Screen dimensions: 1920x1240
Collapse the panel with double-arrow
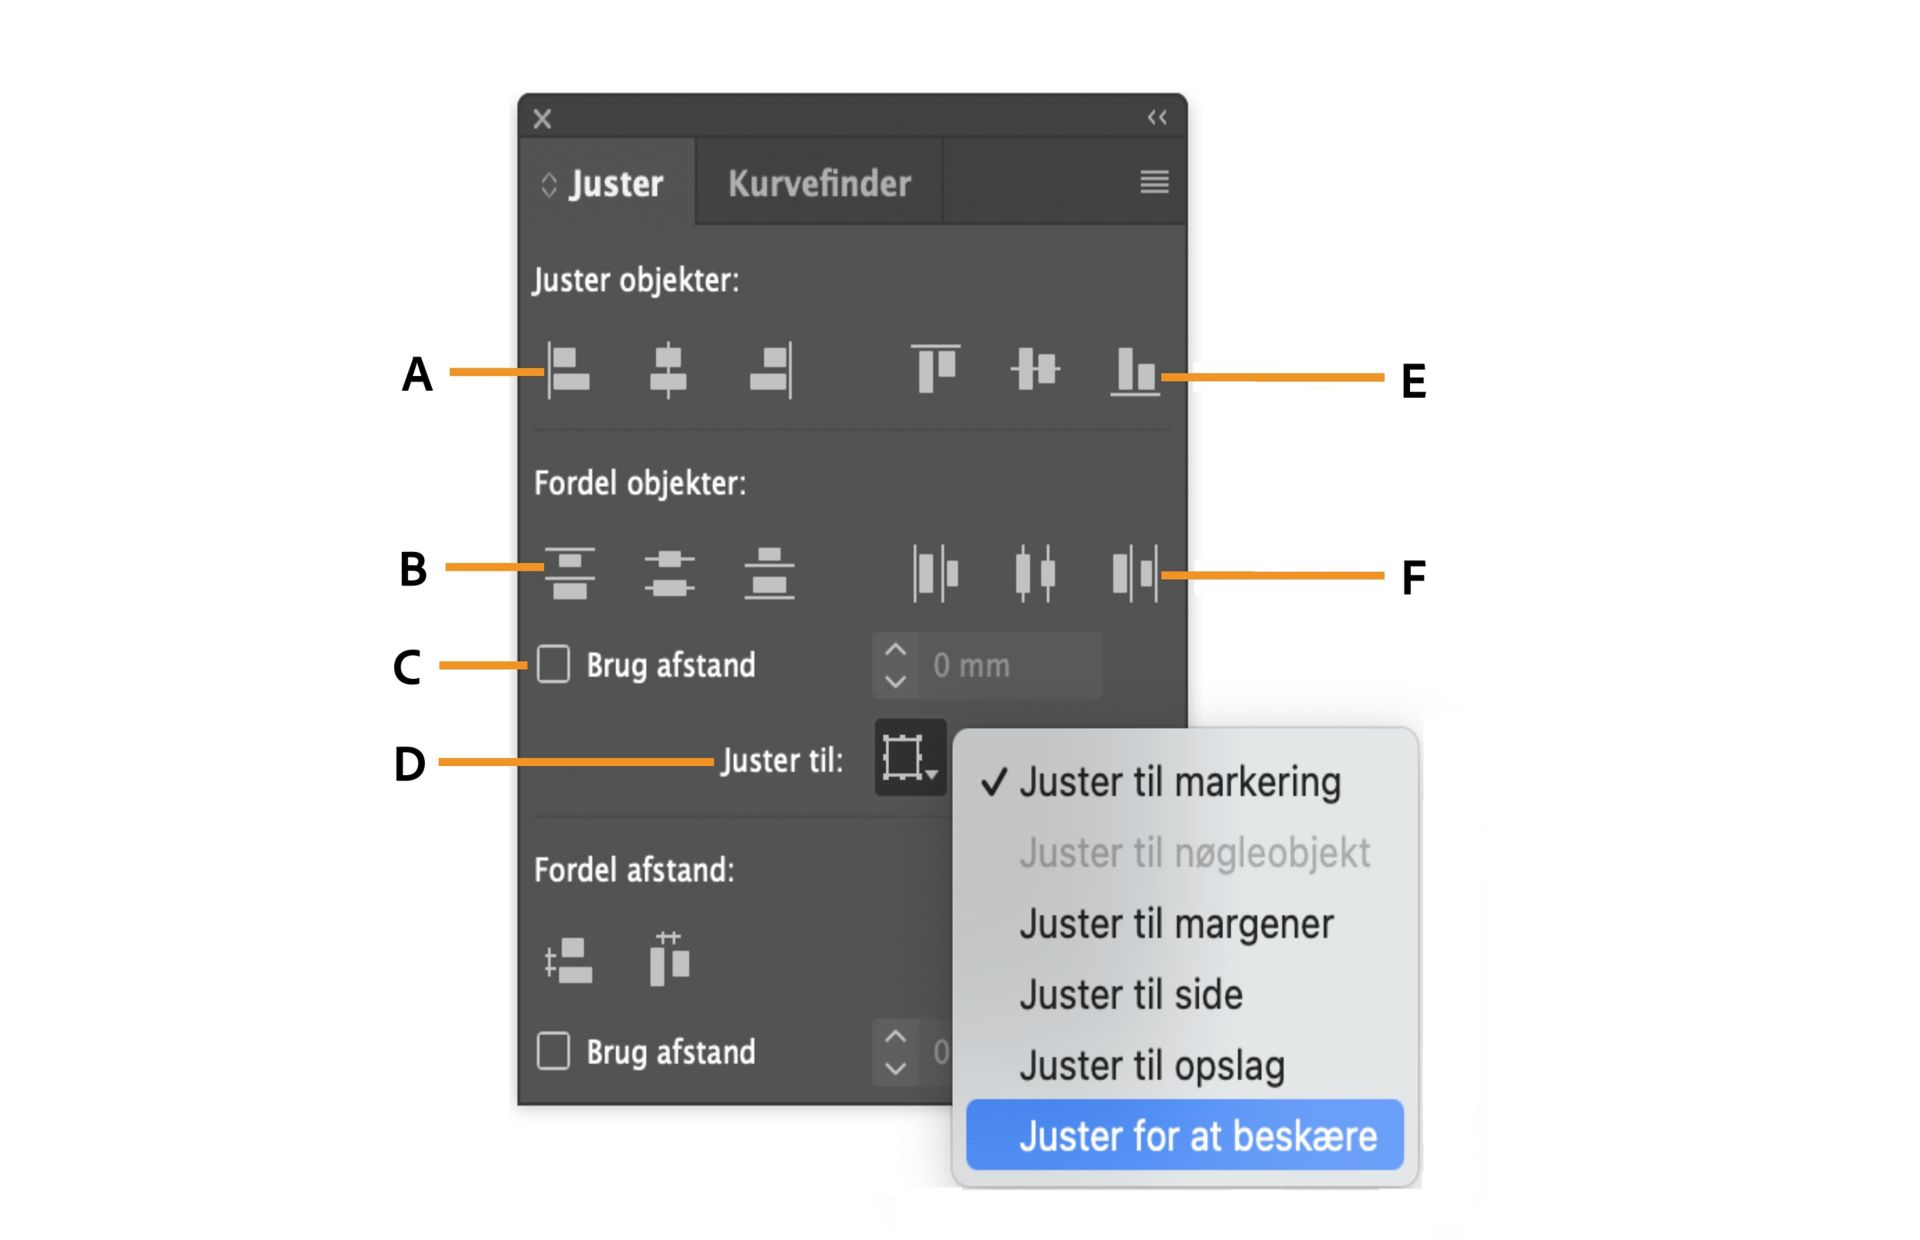[x=1157, y=118]
